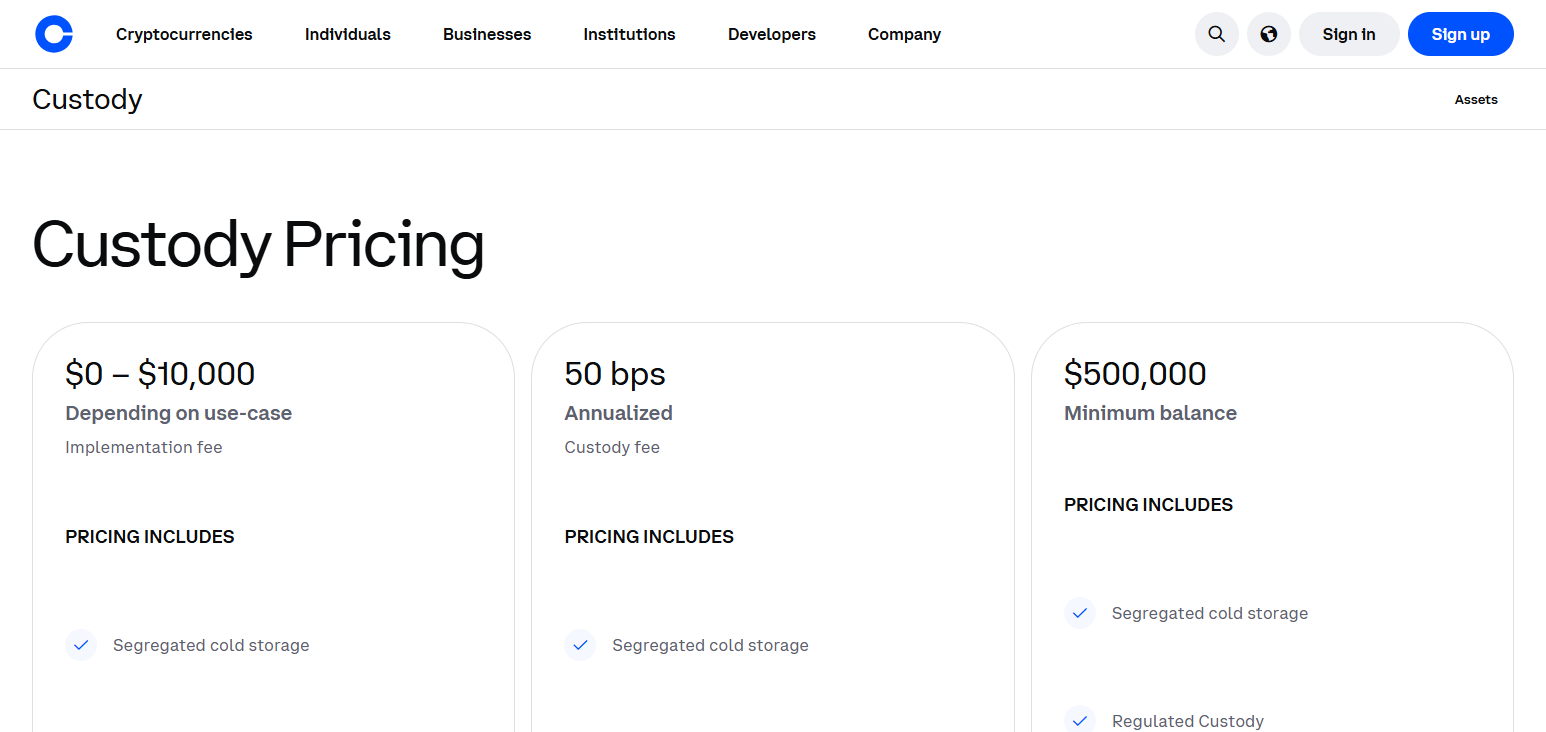Click Segregated cold storage in Minimum balance card

pyautogui.click(x=1210, y=613)
